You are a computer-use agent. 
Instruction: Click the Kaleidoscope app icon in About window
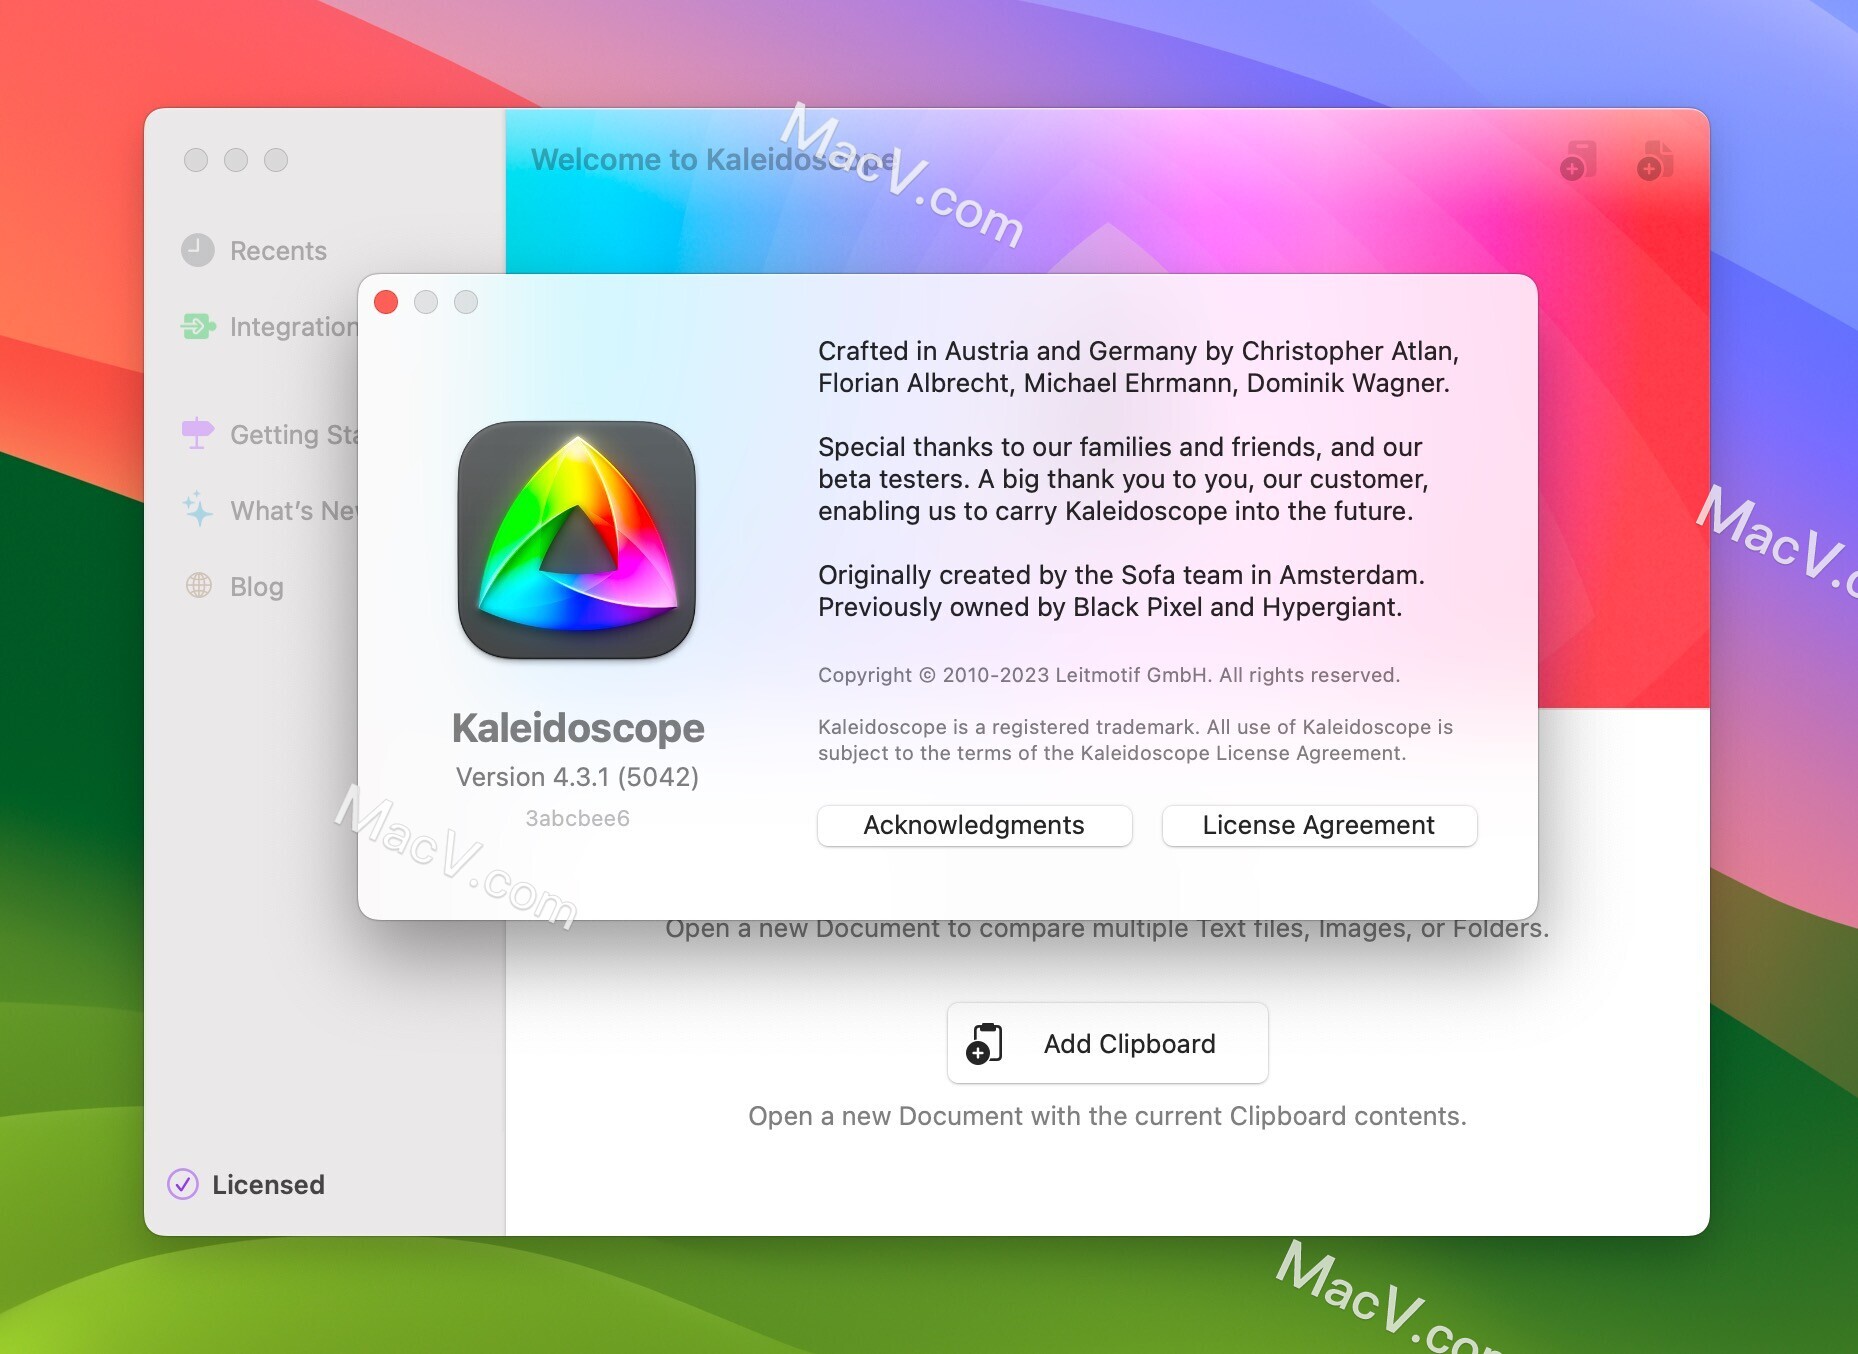click(x=577, y=540)
